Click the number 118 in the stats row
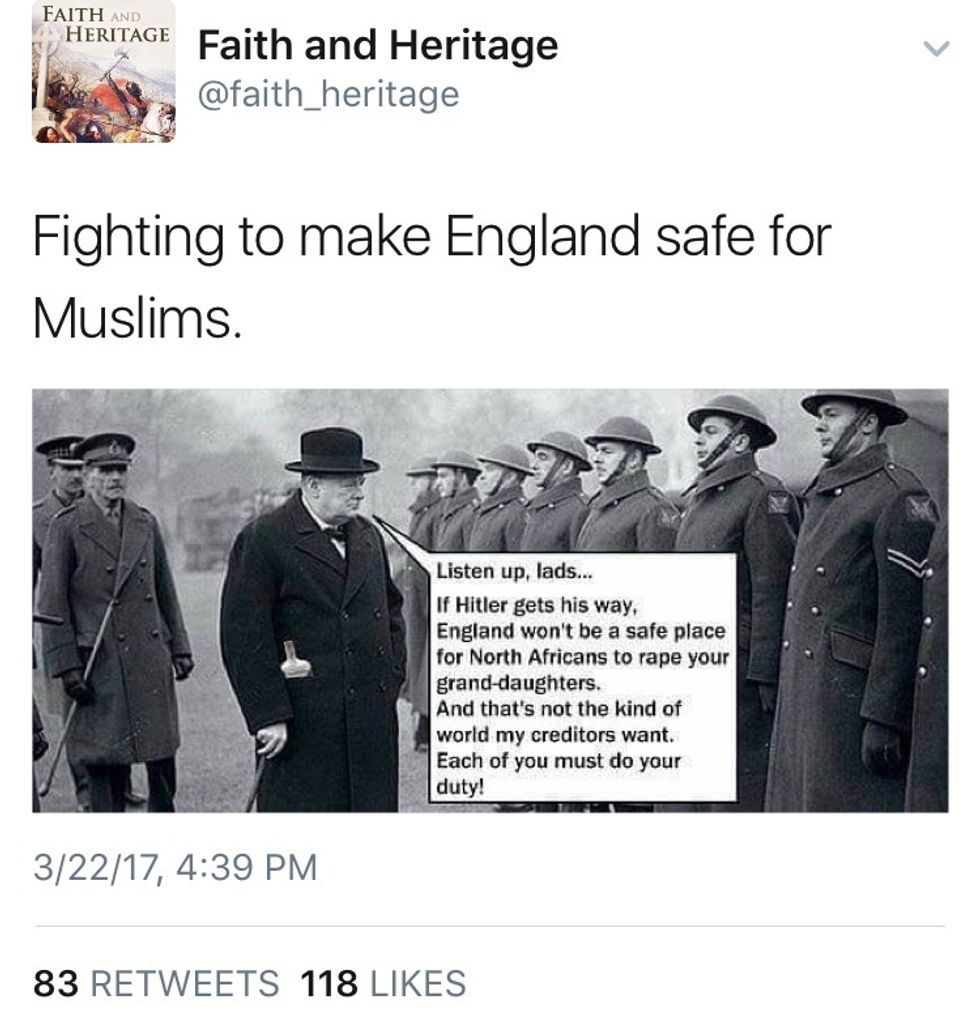 point(329,983)
